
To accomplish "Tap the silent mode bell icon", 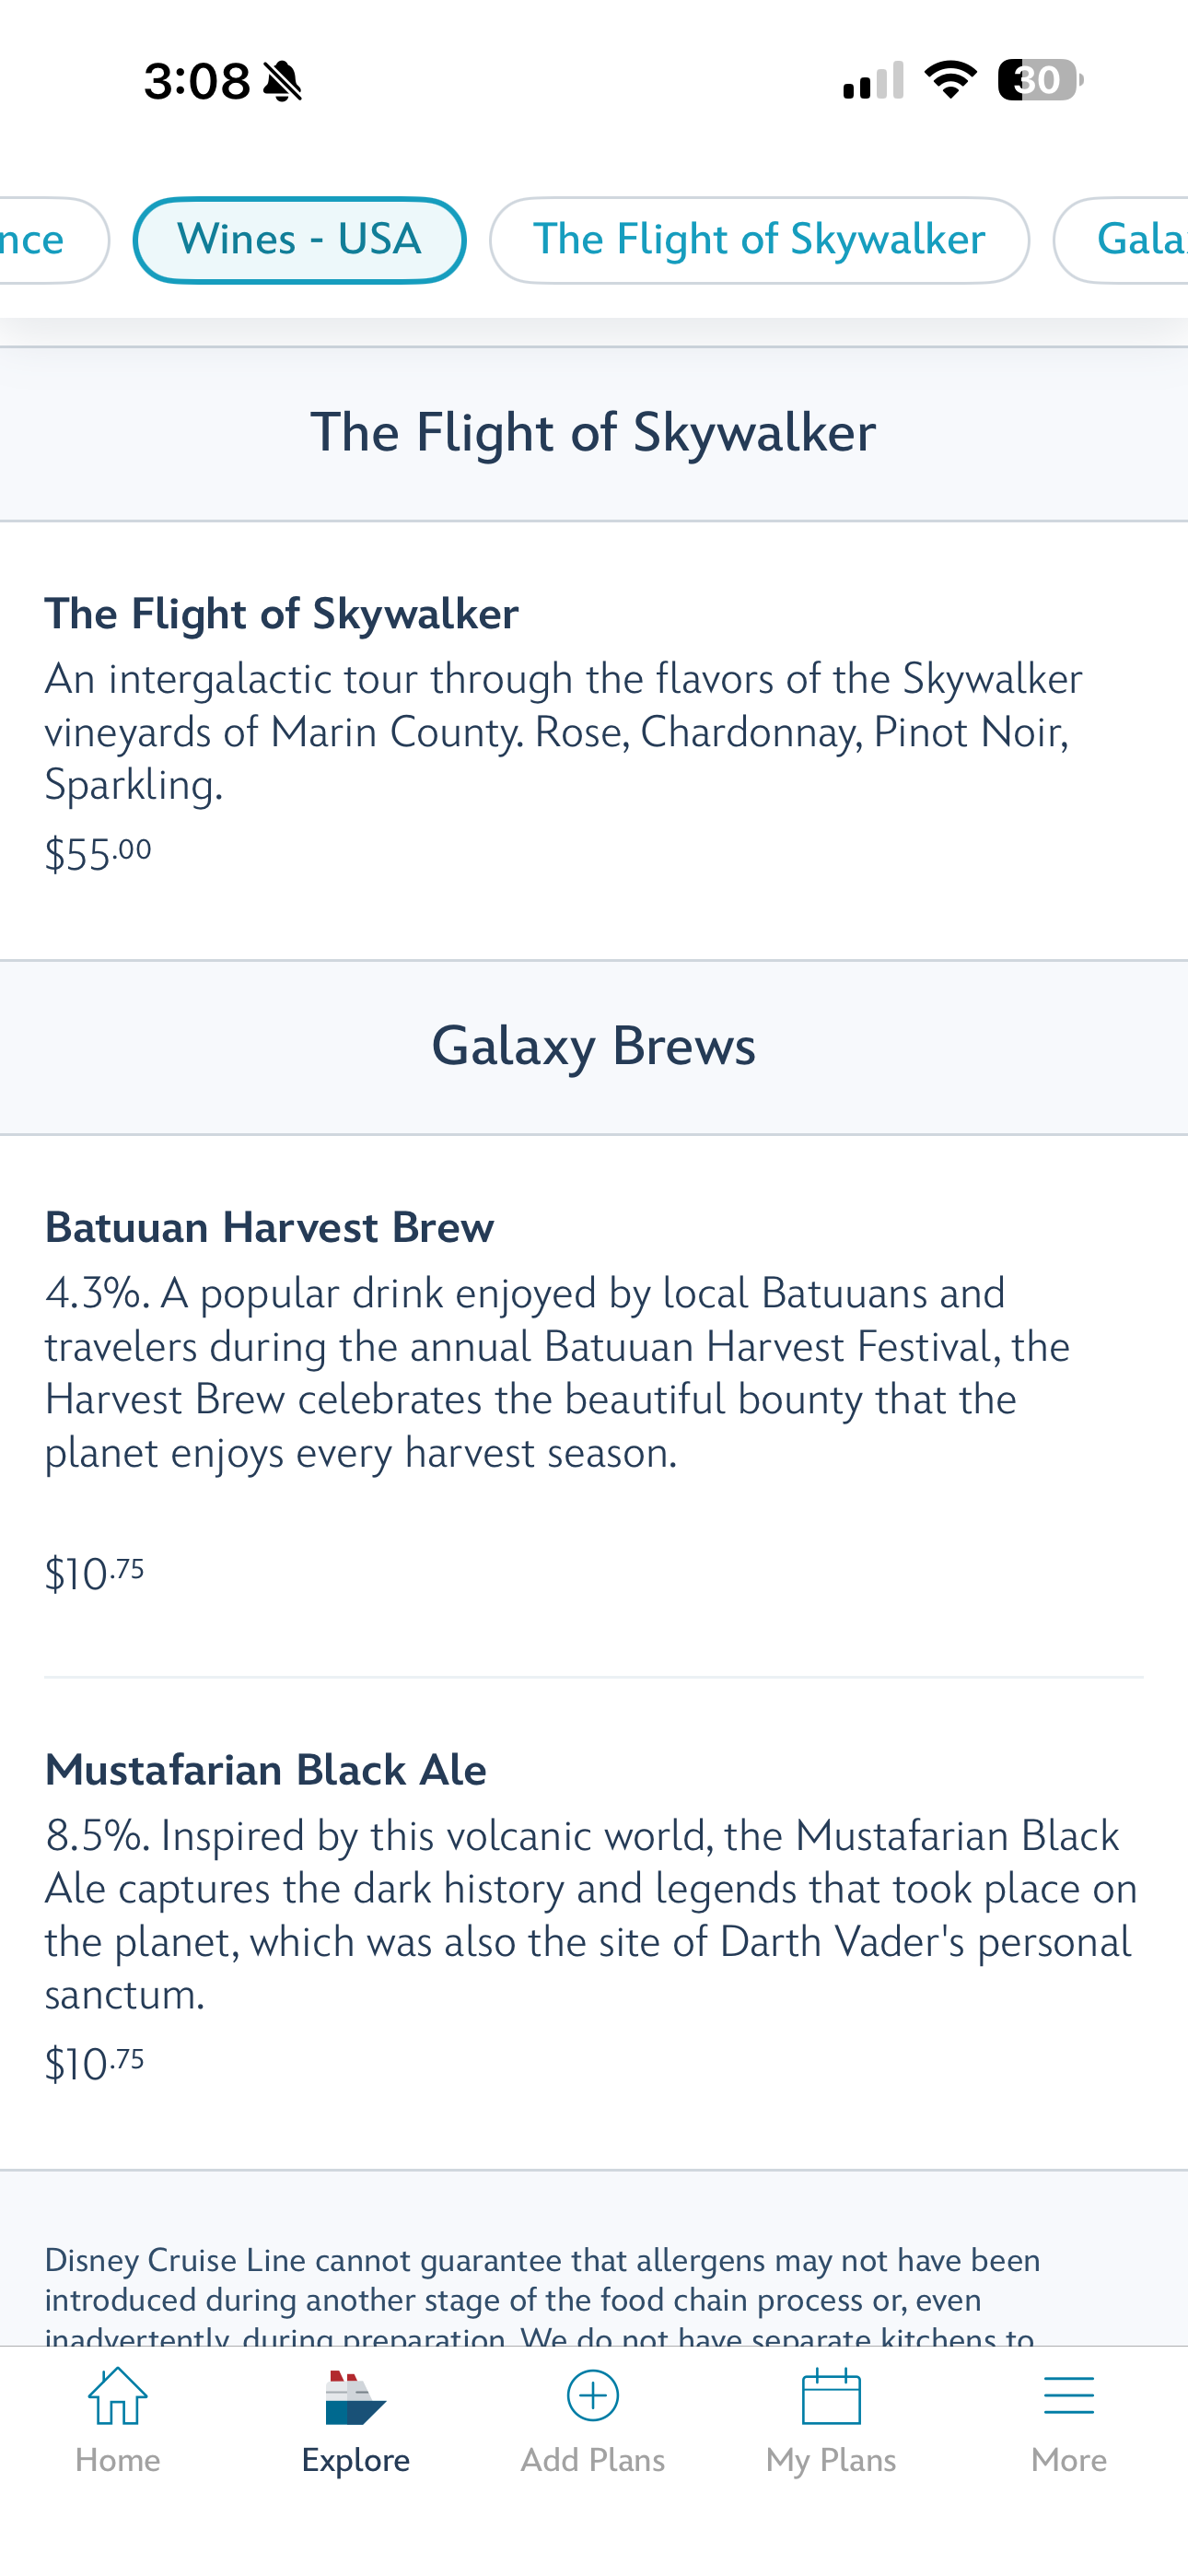I will (283, 81).
